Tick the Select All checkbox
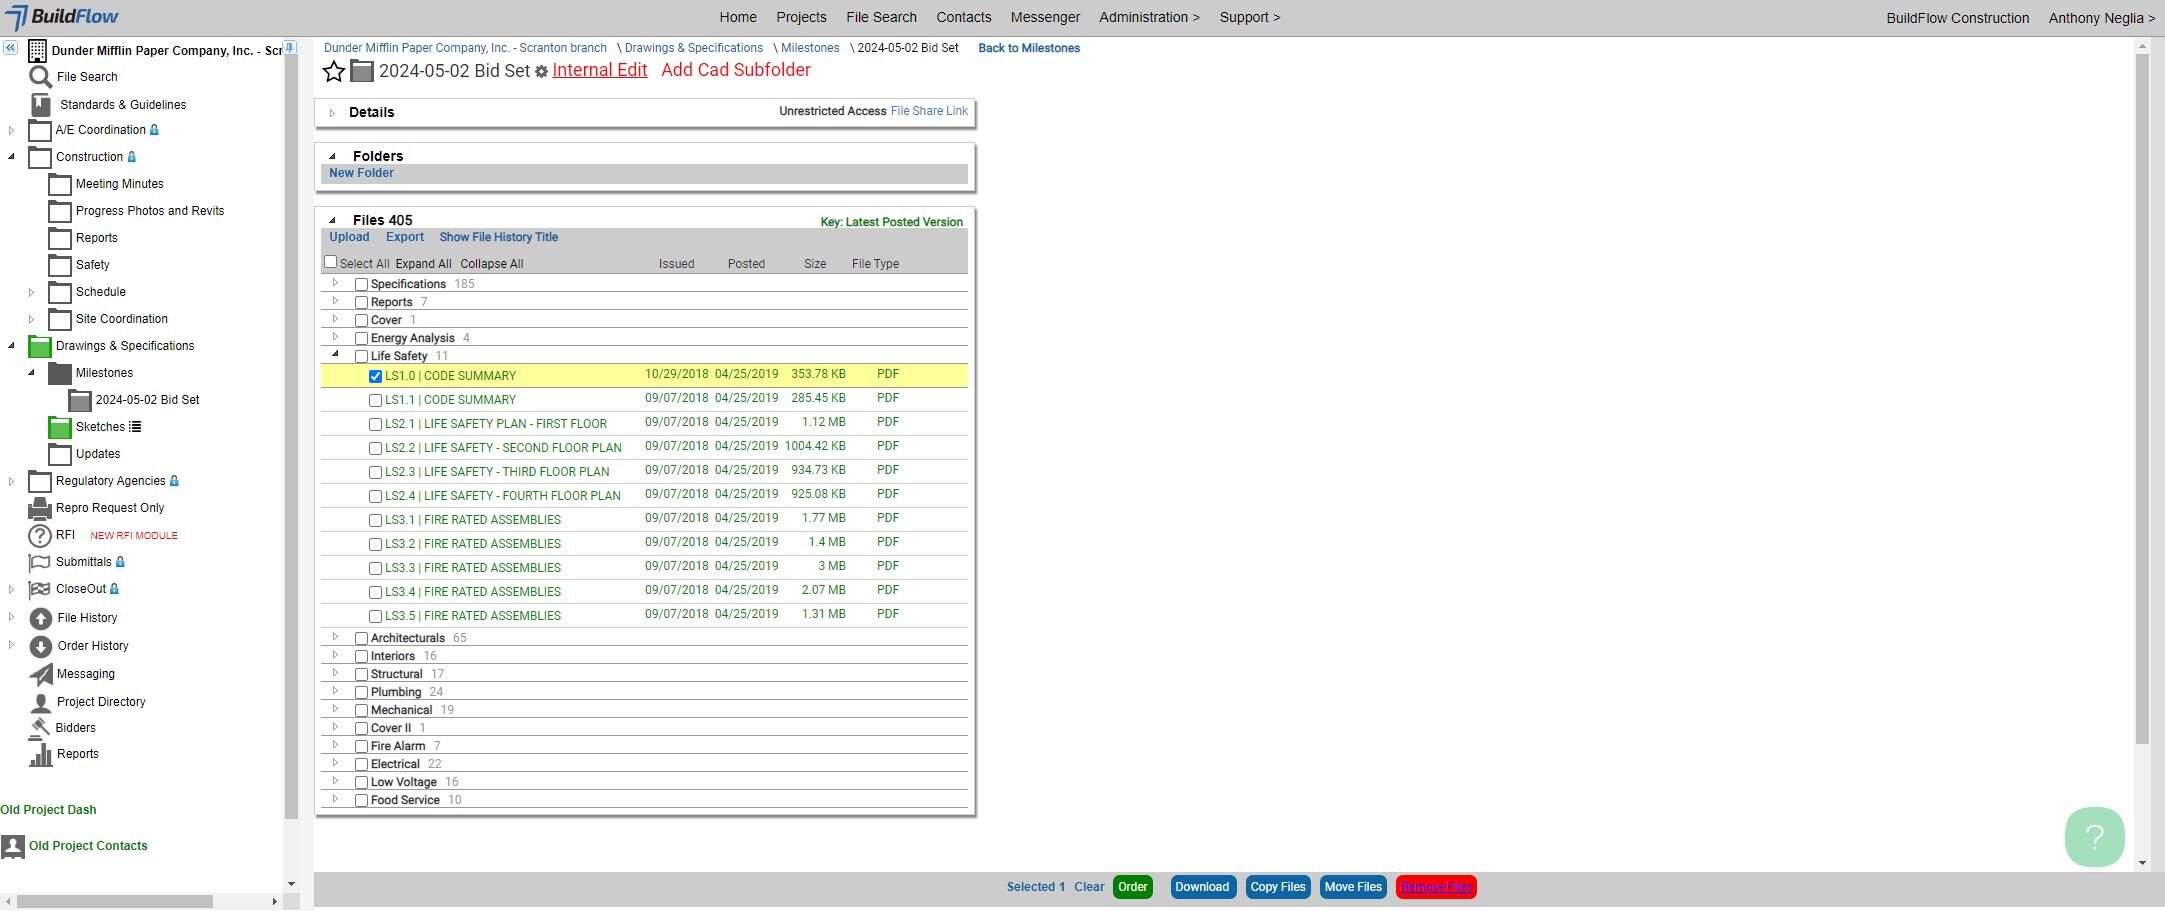 331,262
